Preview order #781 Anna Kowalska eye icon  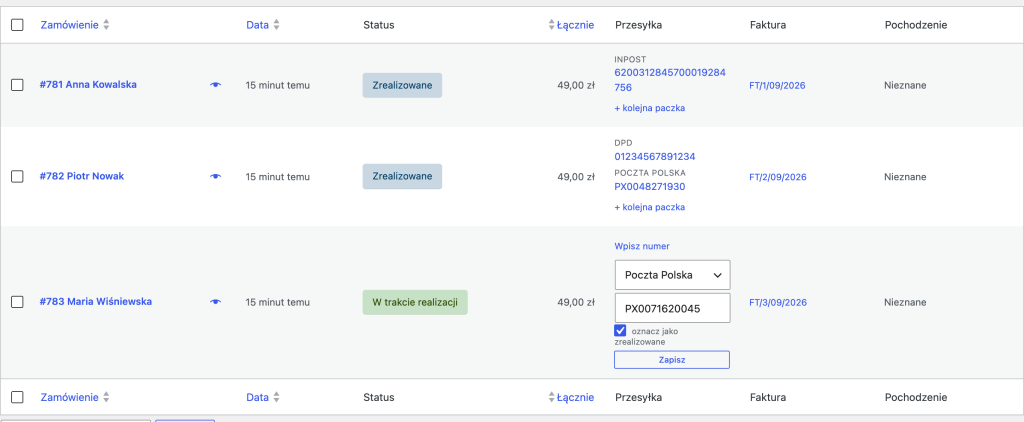pos(216,85)
